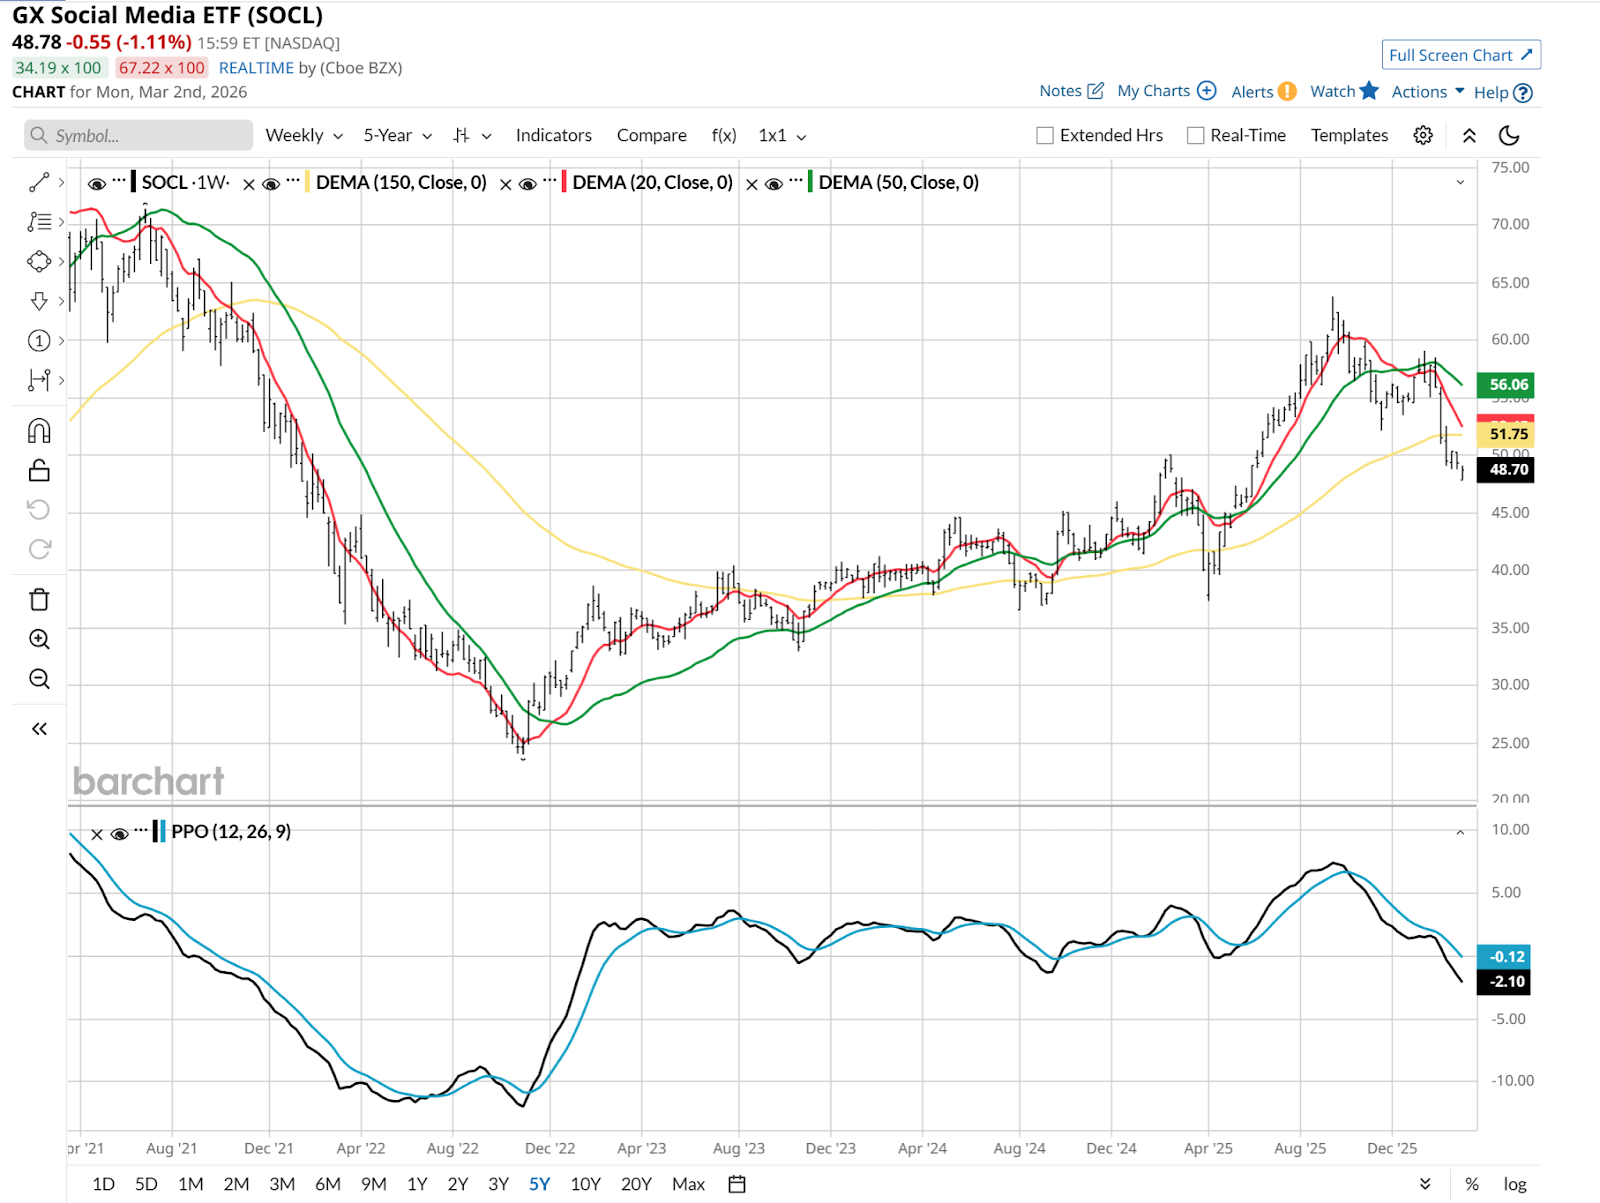The image size is (1600, 1203).
Task: Toggle percent scale with % button
Action: point(1472,1184)
